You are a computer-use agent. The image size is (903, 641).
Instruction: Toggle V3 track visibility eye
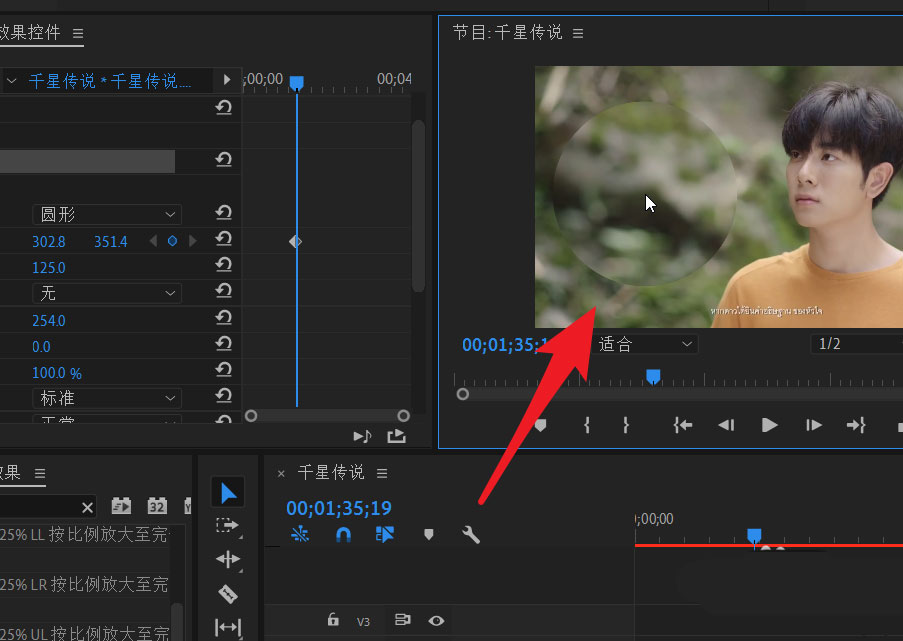pyautogui.click(x=436, y=621)
